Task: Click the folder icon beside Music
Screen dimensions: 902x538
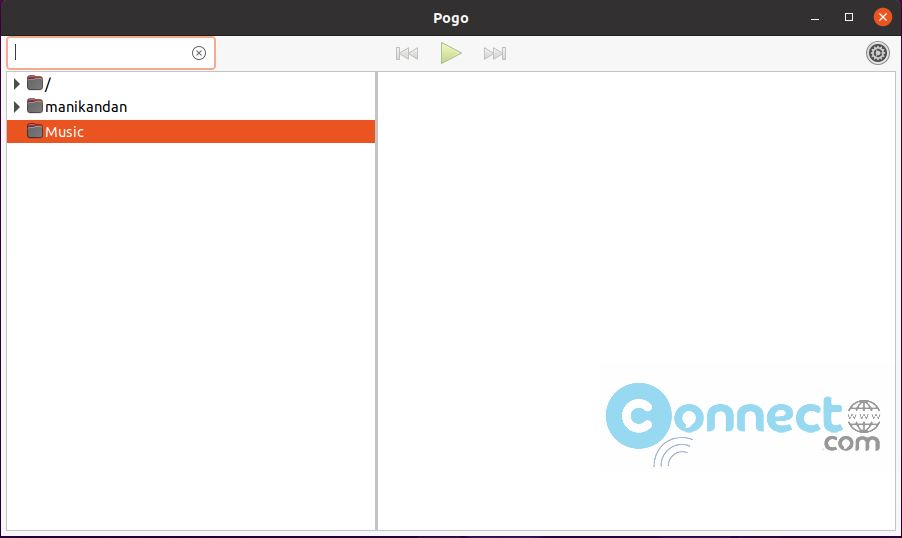Action: 35,131
